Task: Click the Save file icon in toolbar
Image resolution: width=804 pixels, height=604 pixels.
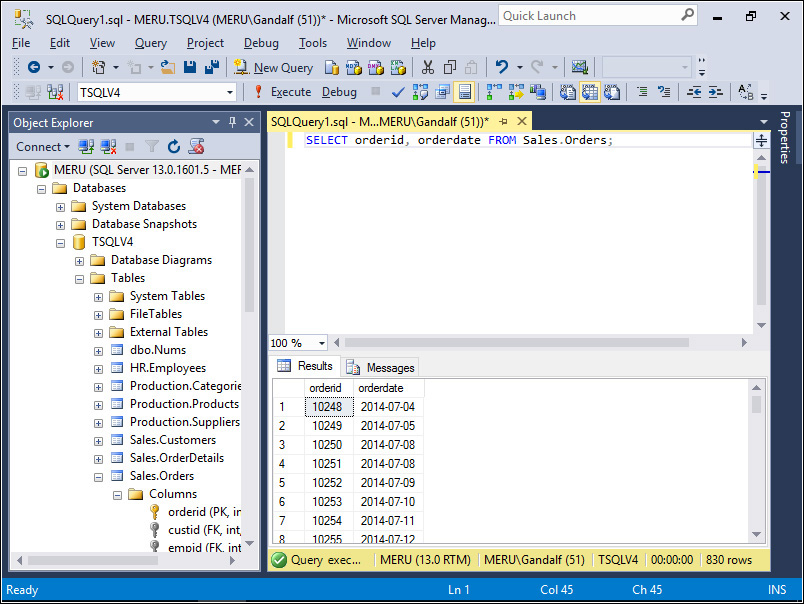Action: click(x=191, y=67)
